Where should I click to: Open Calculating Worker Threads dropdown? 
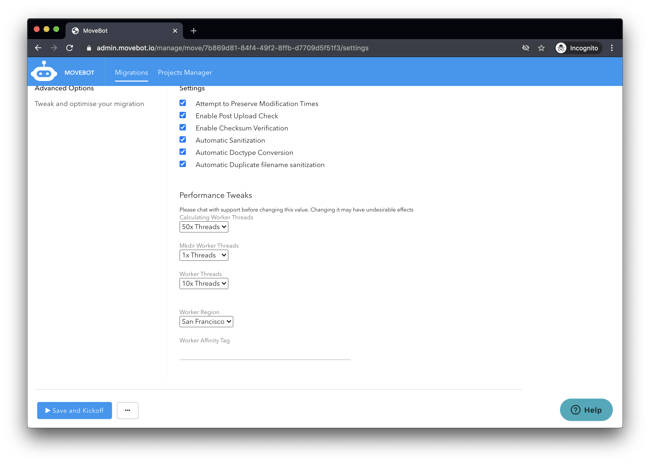(204, 227)
